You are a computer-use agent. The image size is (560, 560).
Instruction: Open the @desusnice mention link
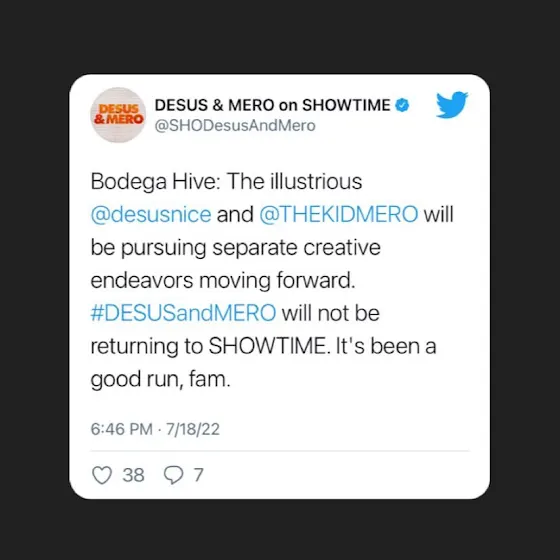coord(151,214)
